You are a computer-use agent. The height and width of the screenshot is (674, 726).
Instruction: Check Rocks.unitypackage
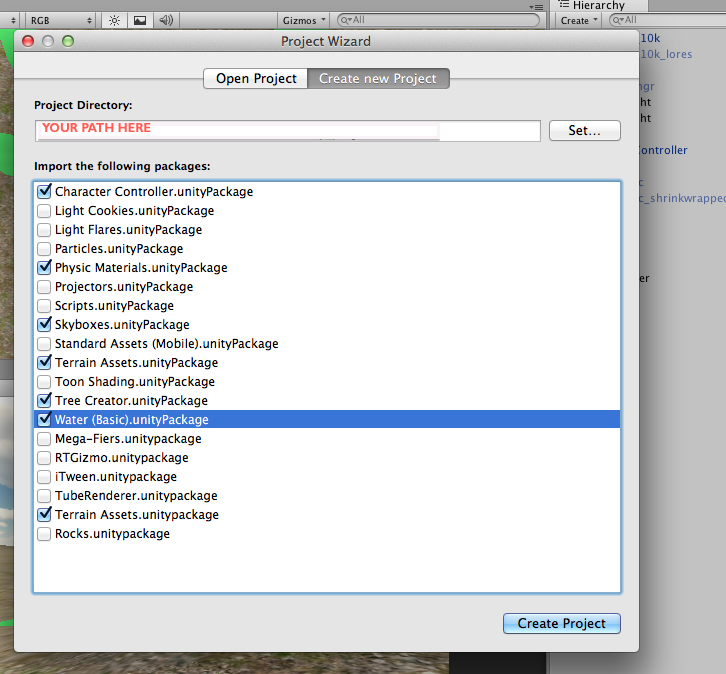[44, 533]
